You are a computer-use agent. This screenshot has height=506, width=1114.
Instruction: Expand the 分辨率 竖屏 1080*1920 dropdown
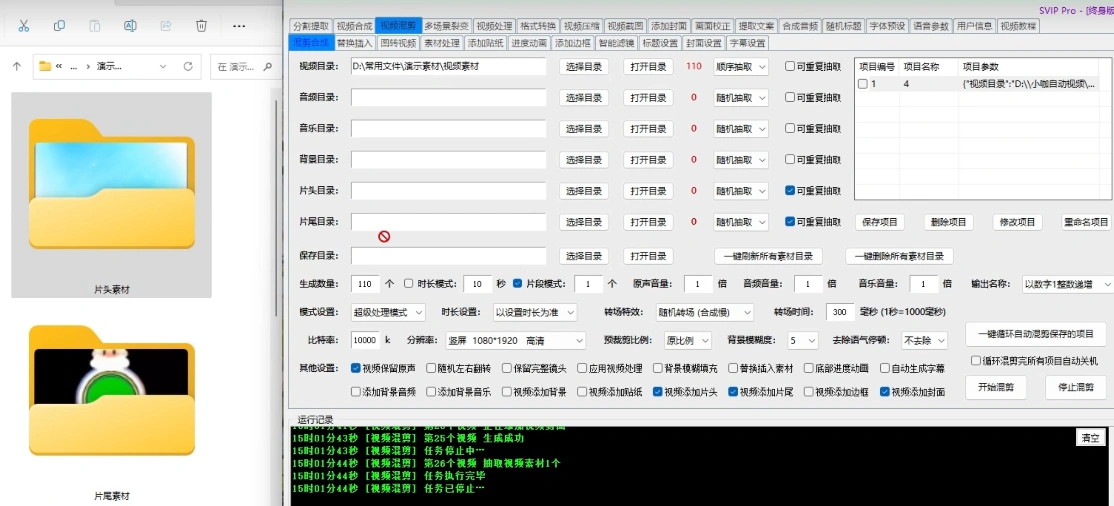click(x=514, y=341)
